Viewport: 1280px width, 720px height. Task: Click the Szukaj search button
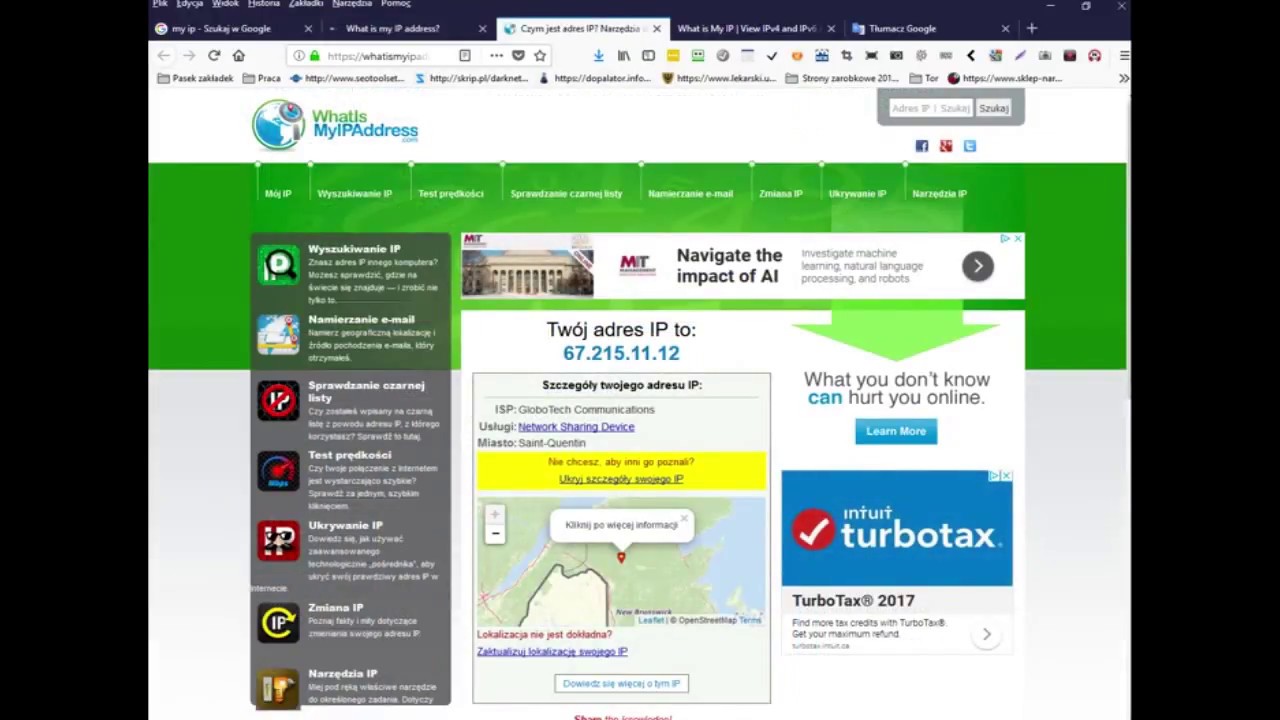click(994, 108)
